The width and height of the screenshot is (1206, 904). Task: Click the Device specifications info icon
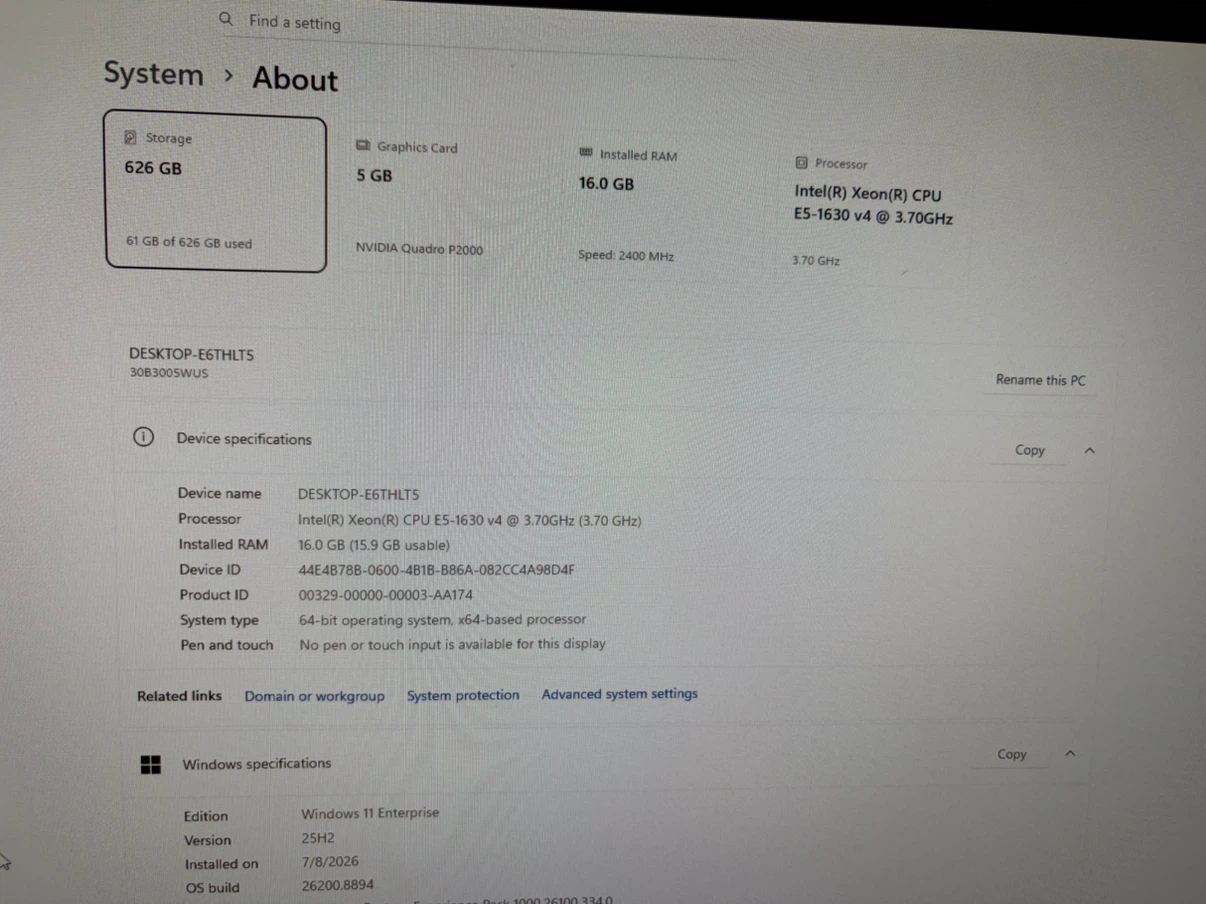(x=144, y=437)
